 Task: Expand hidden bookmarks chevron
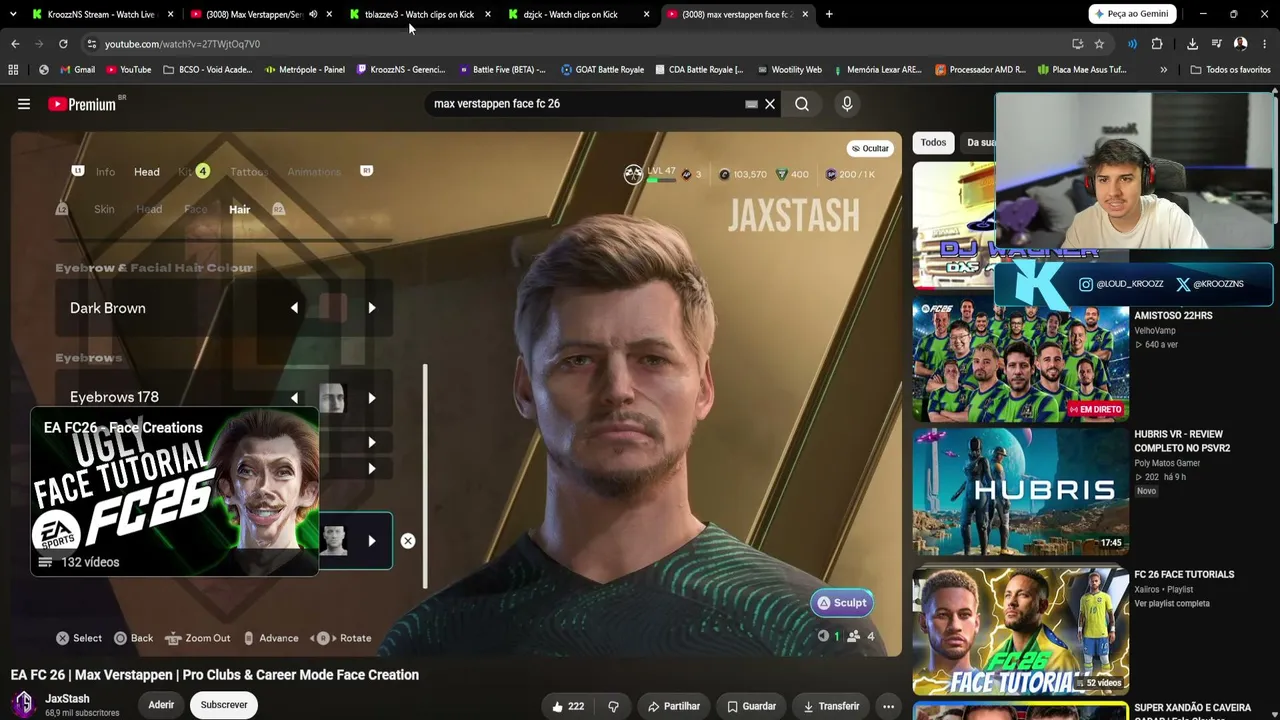1163,70
